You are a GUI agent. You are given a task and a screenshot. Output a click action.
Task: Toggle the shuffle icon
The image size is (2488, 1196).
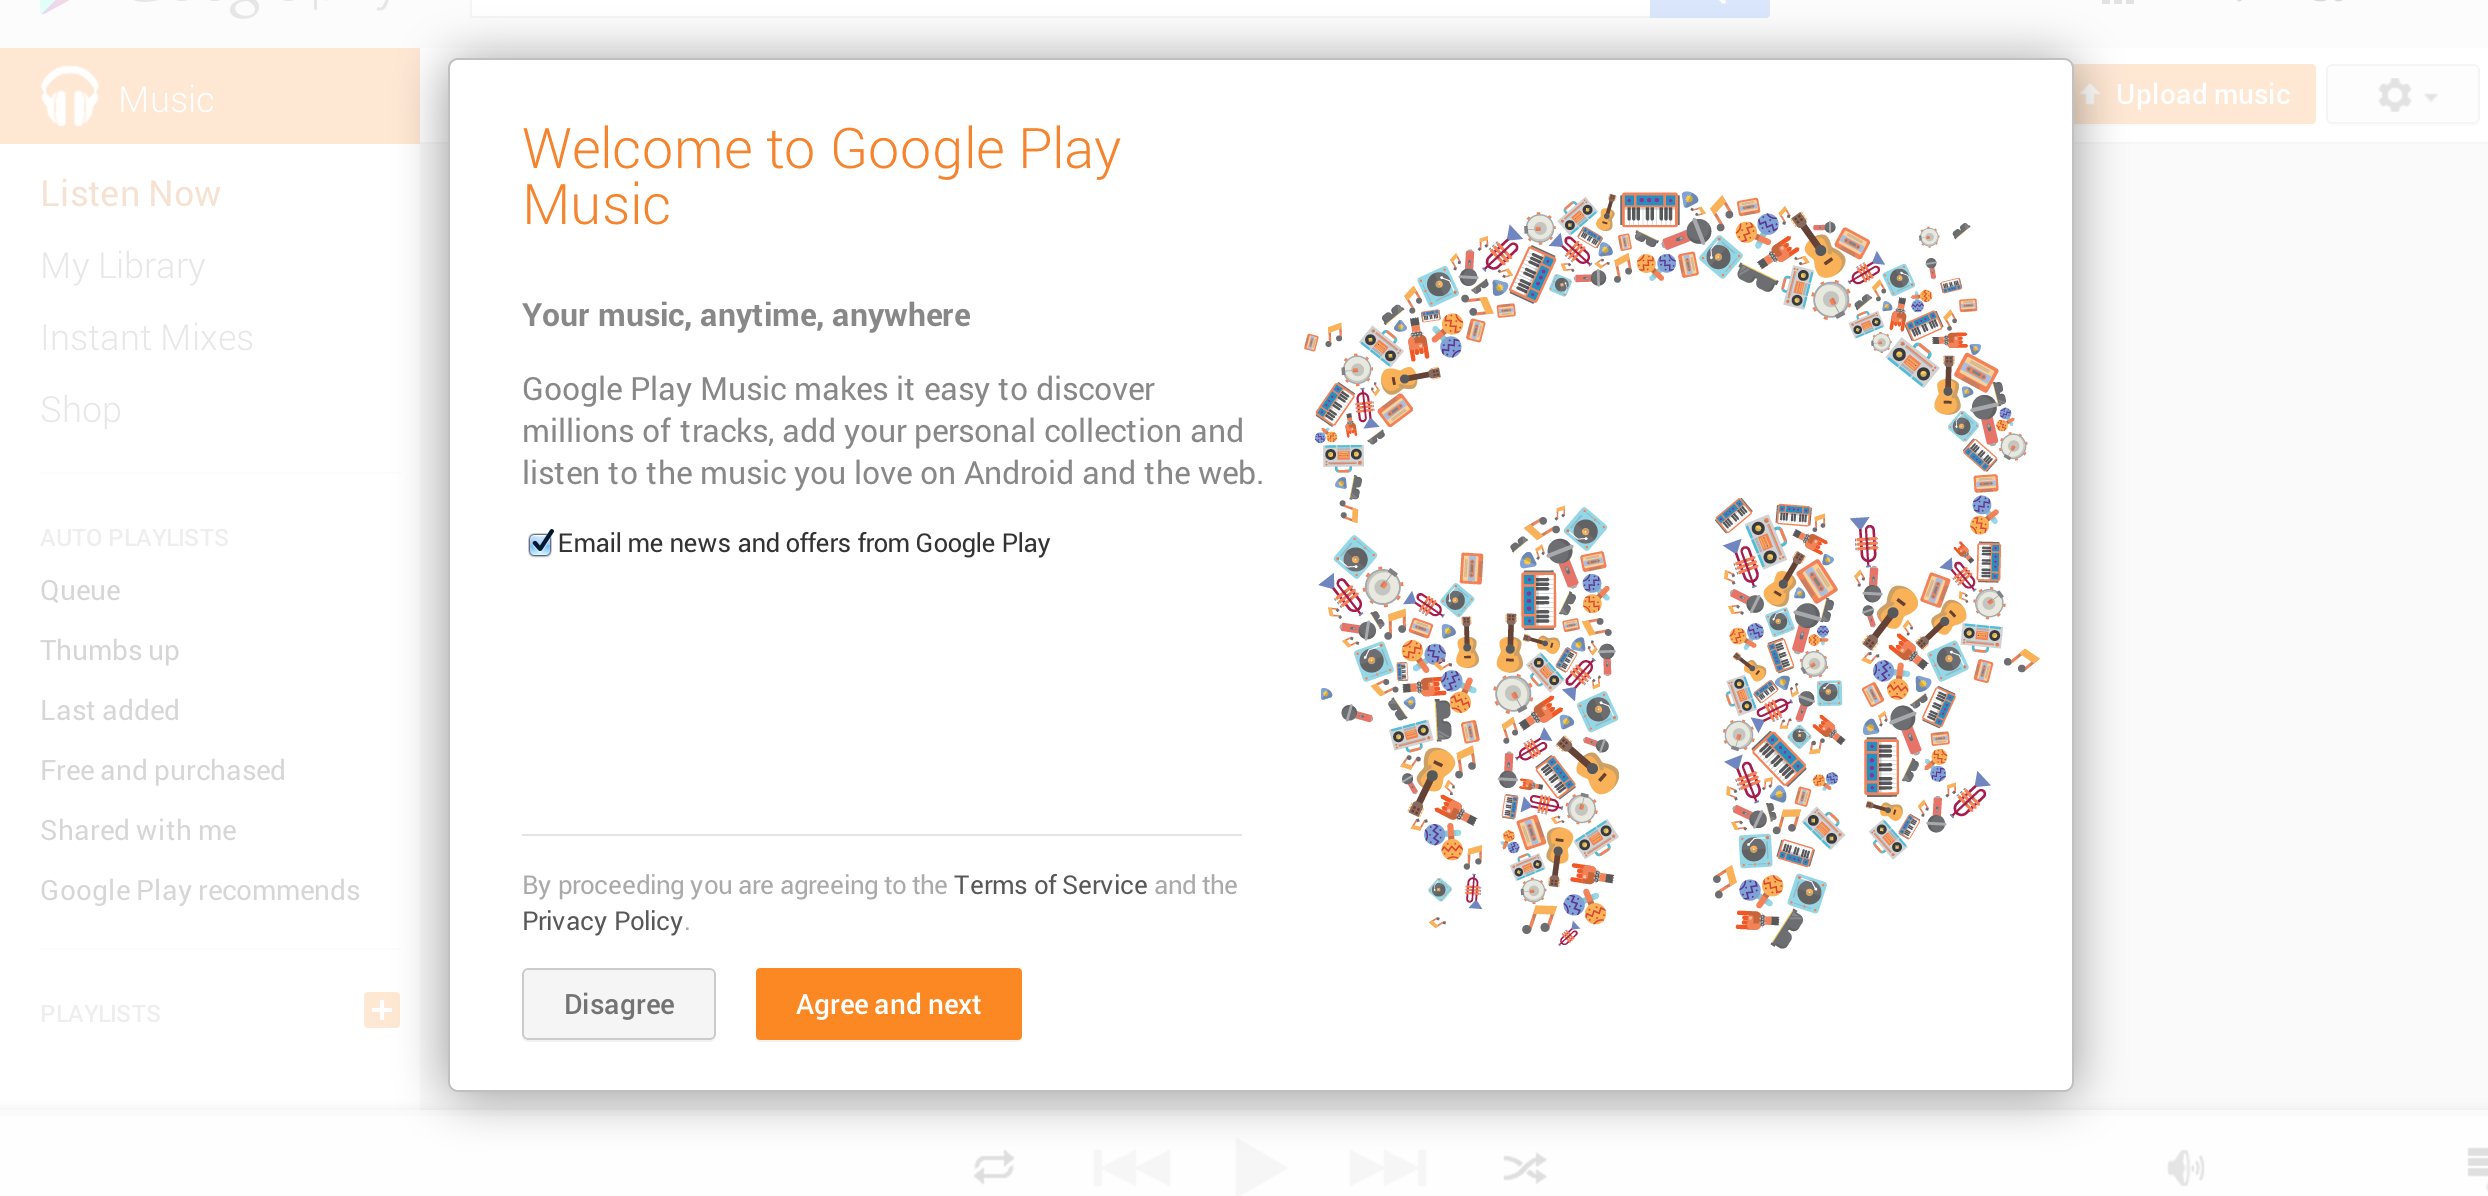[1524, 1166]
